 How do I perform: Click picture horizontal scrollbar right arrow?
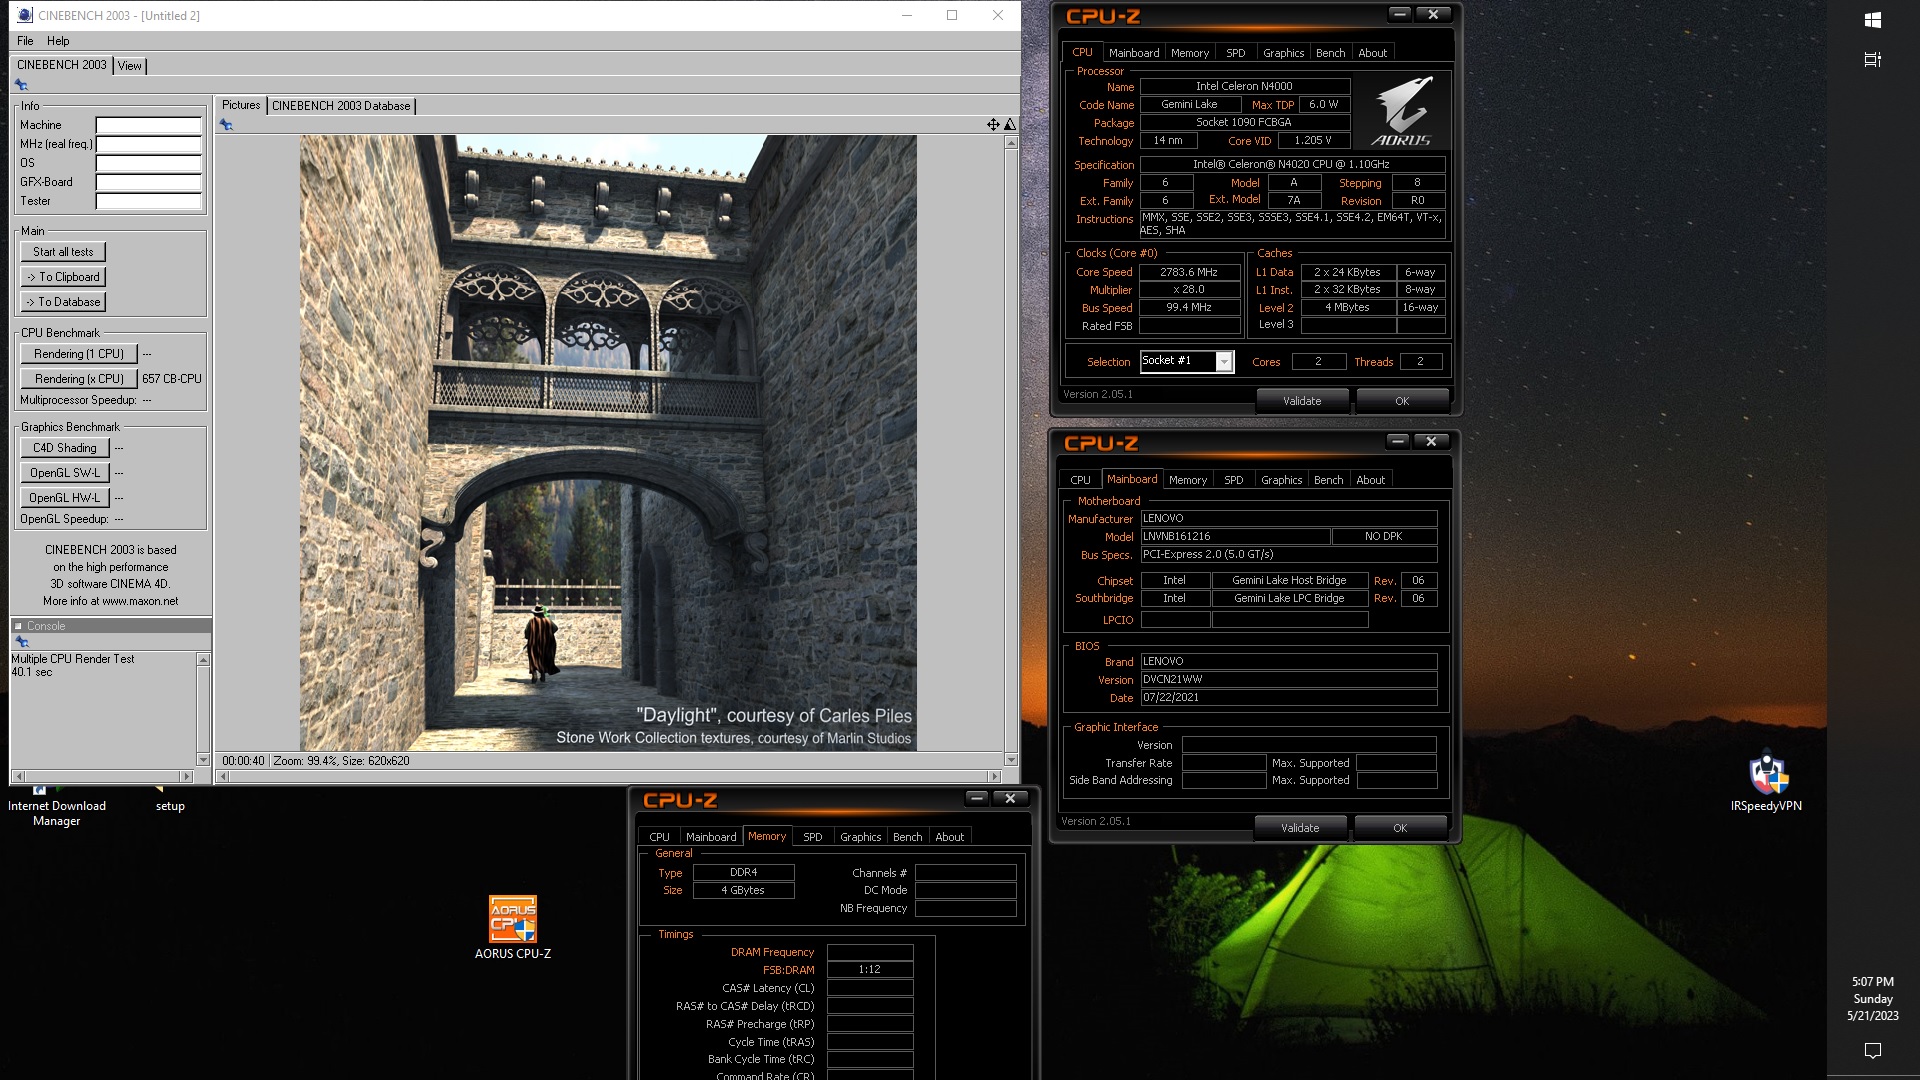[994, 776]
